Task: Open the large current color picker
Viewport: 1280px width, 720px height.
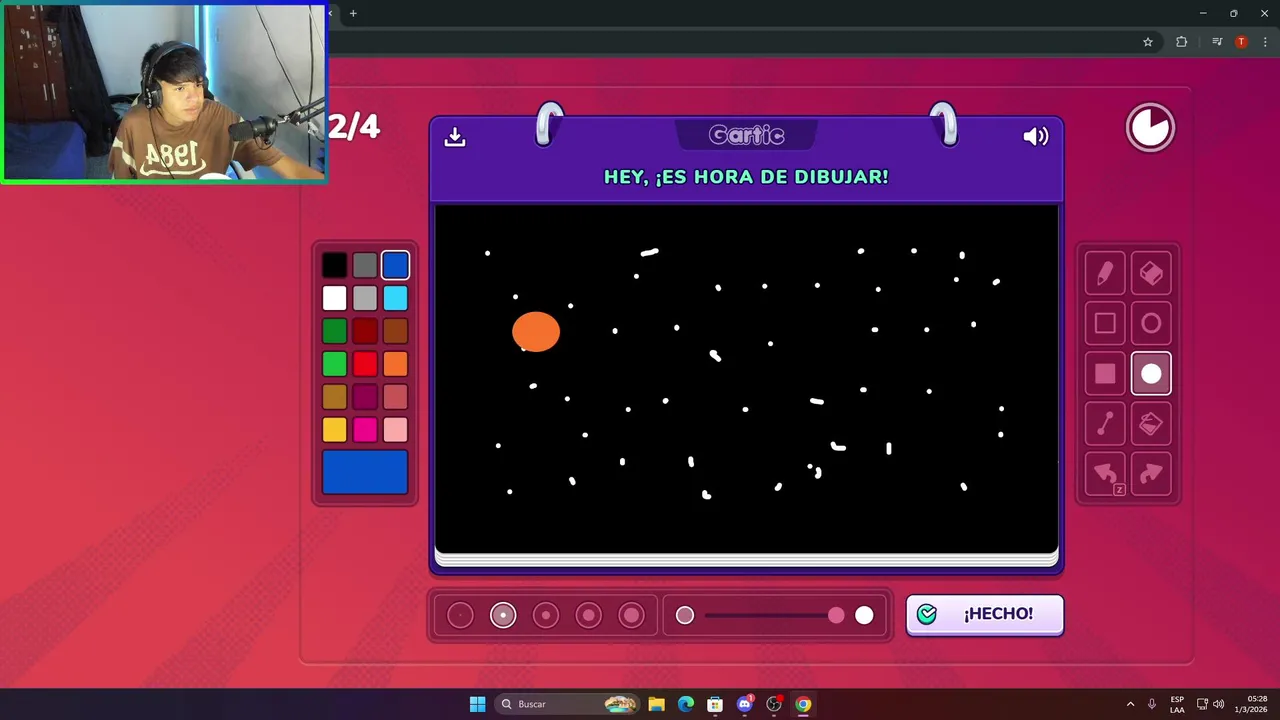Action: coord(365,472)
